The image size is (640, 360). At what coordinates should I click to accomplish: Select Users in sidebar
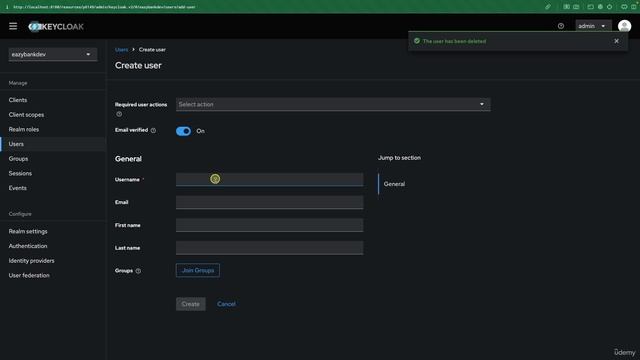tap(16, 144)
